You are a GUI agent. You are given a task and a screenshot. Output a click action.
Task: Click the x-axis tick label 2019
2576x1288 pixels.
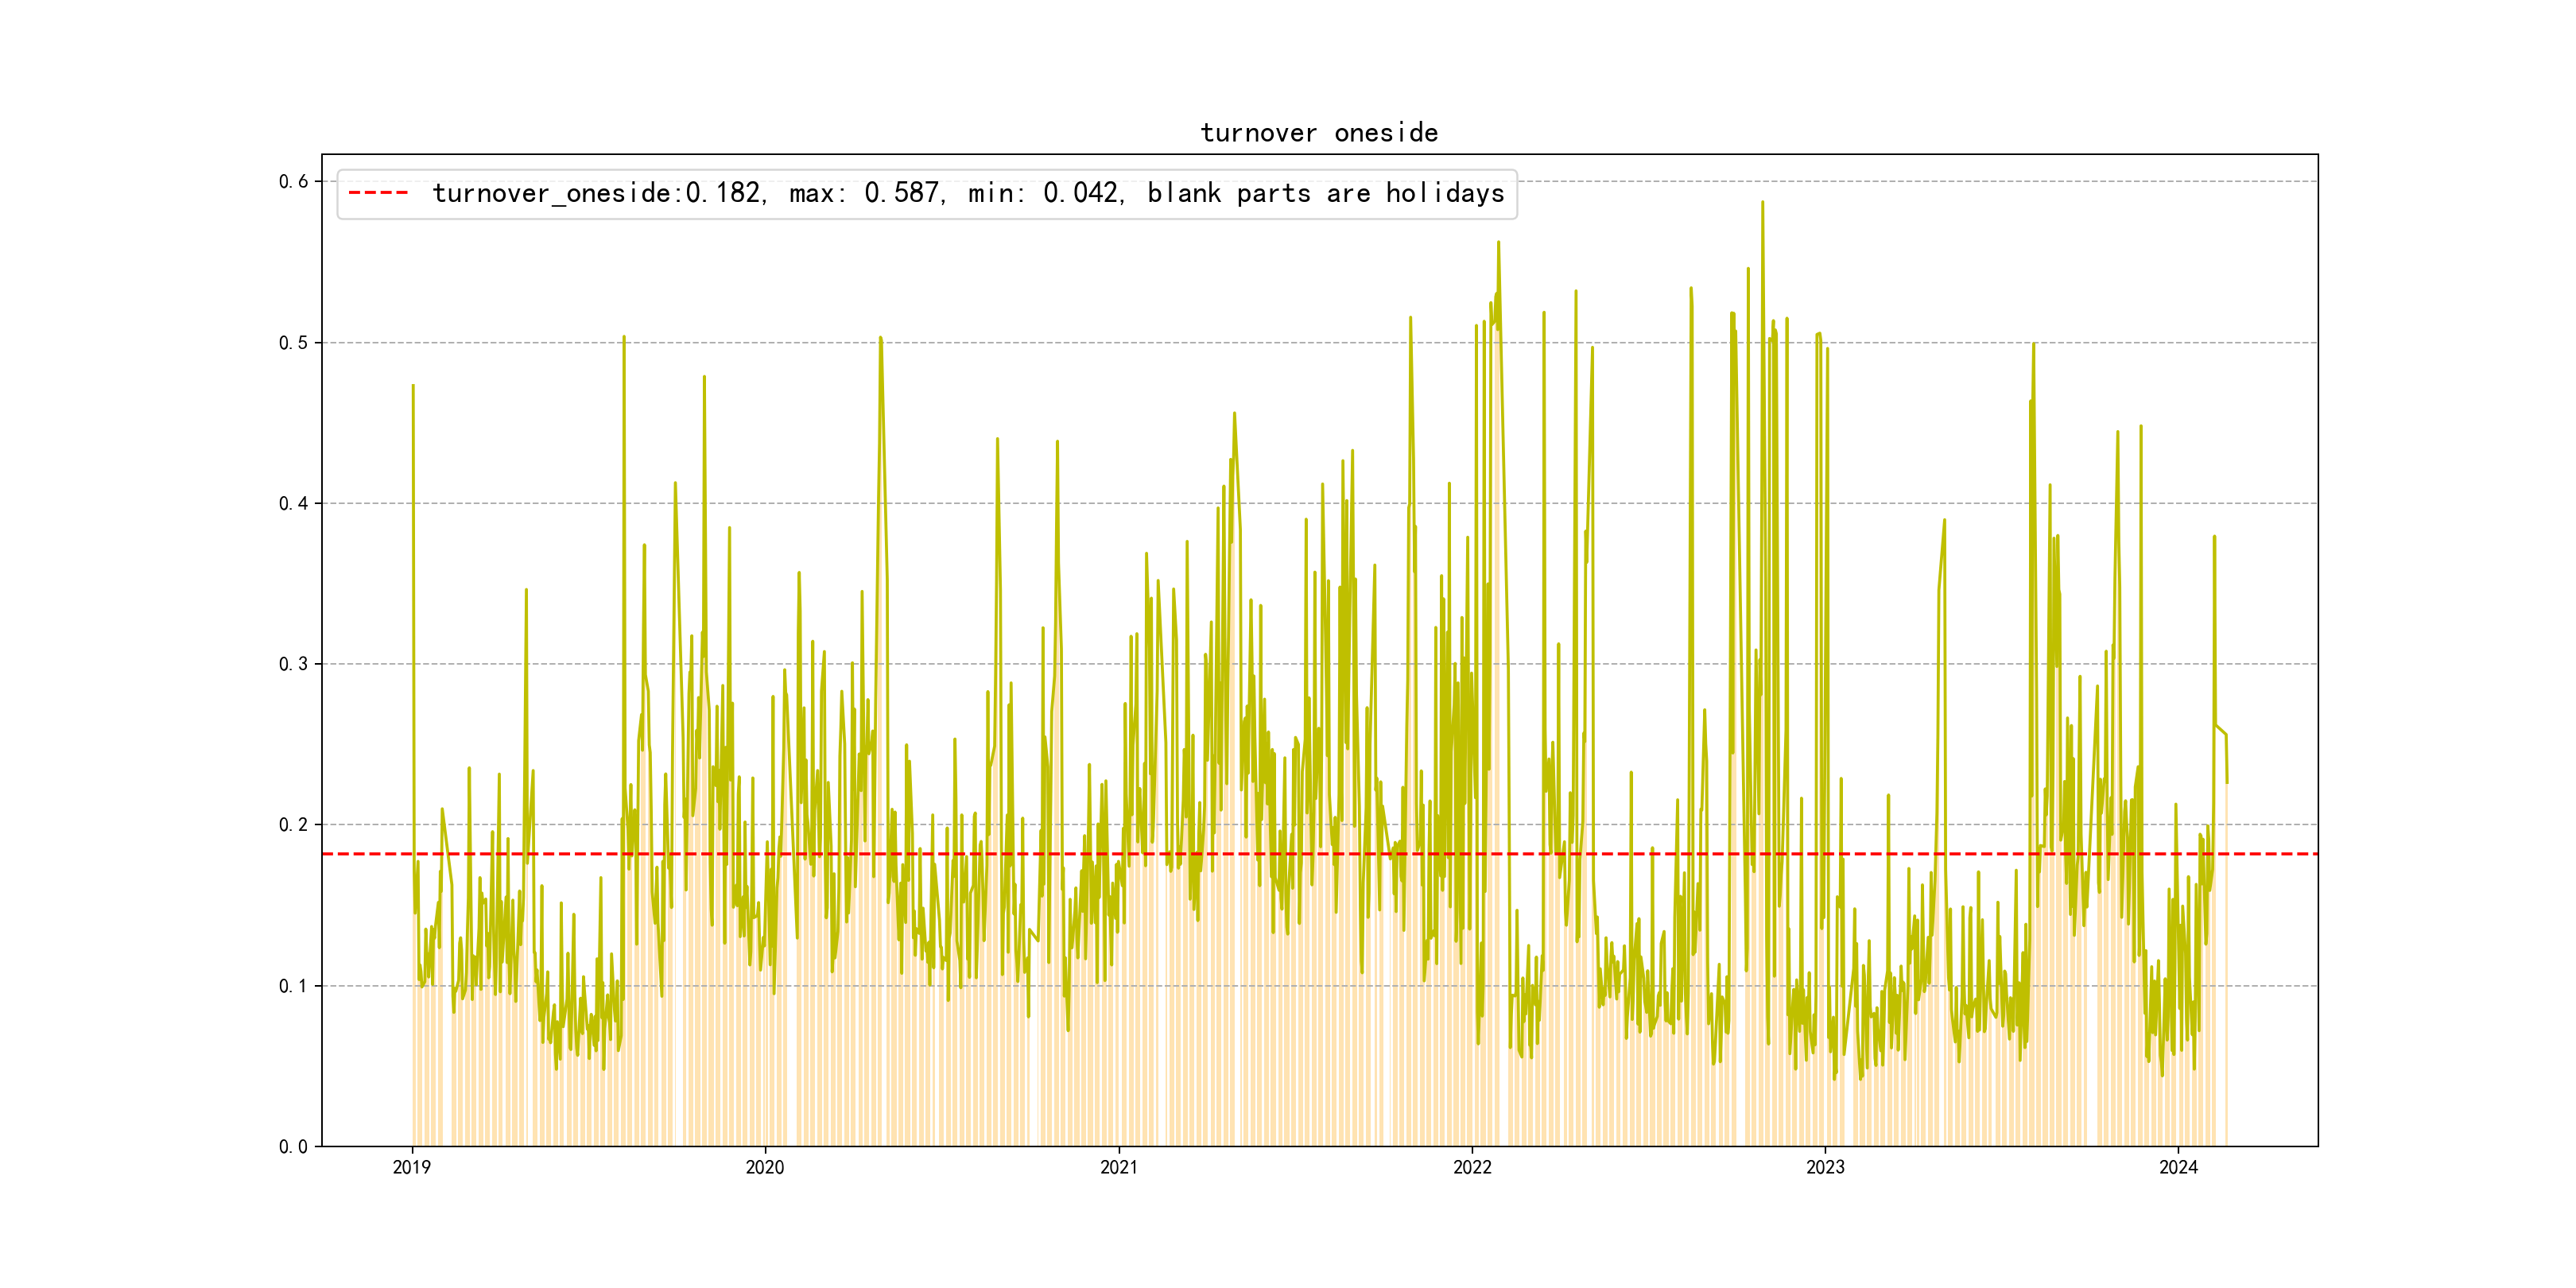pyautogui.click(x=412, y=1167)
